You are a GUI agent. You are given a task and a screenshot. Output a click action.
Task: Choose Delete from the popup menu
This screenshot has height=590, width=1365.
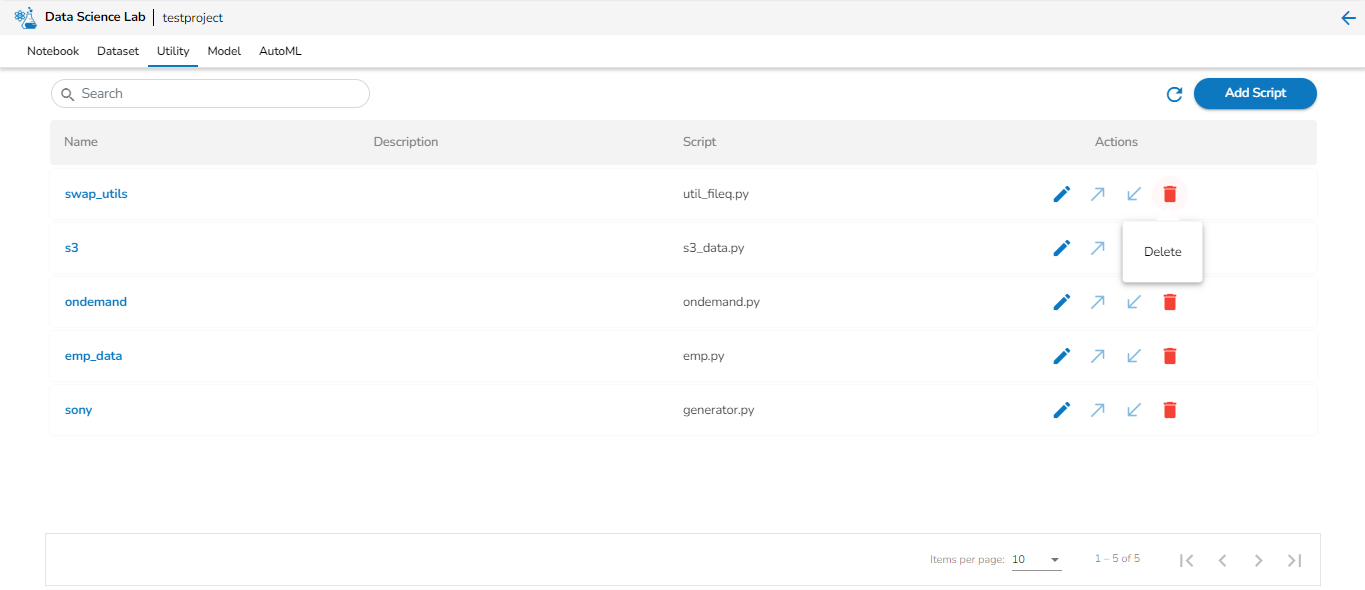coord(1163,252)
